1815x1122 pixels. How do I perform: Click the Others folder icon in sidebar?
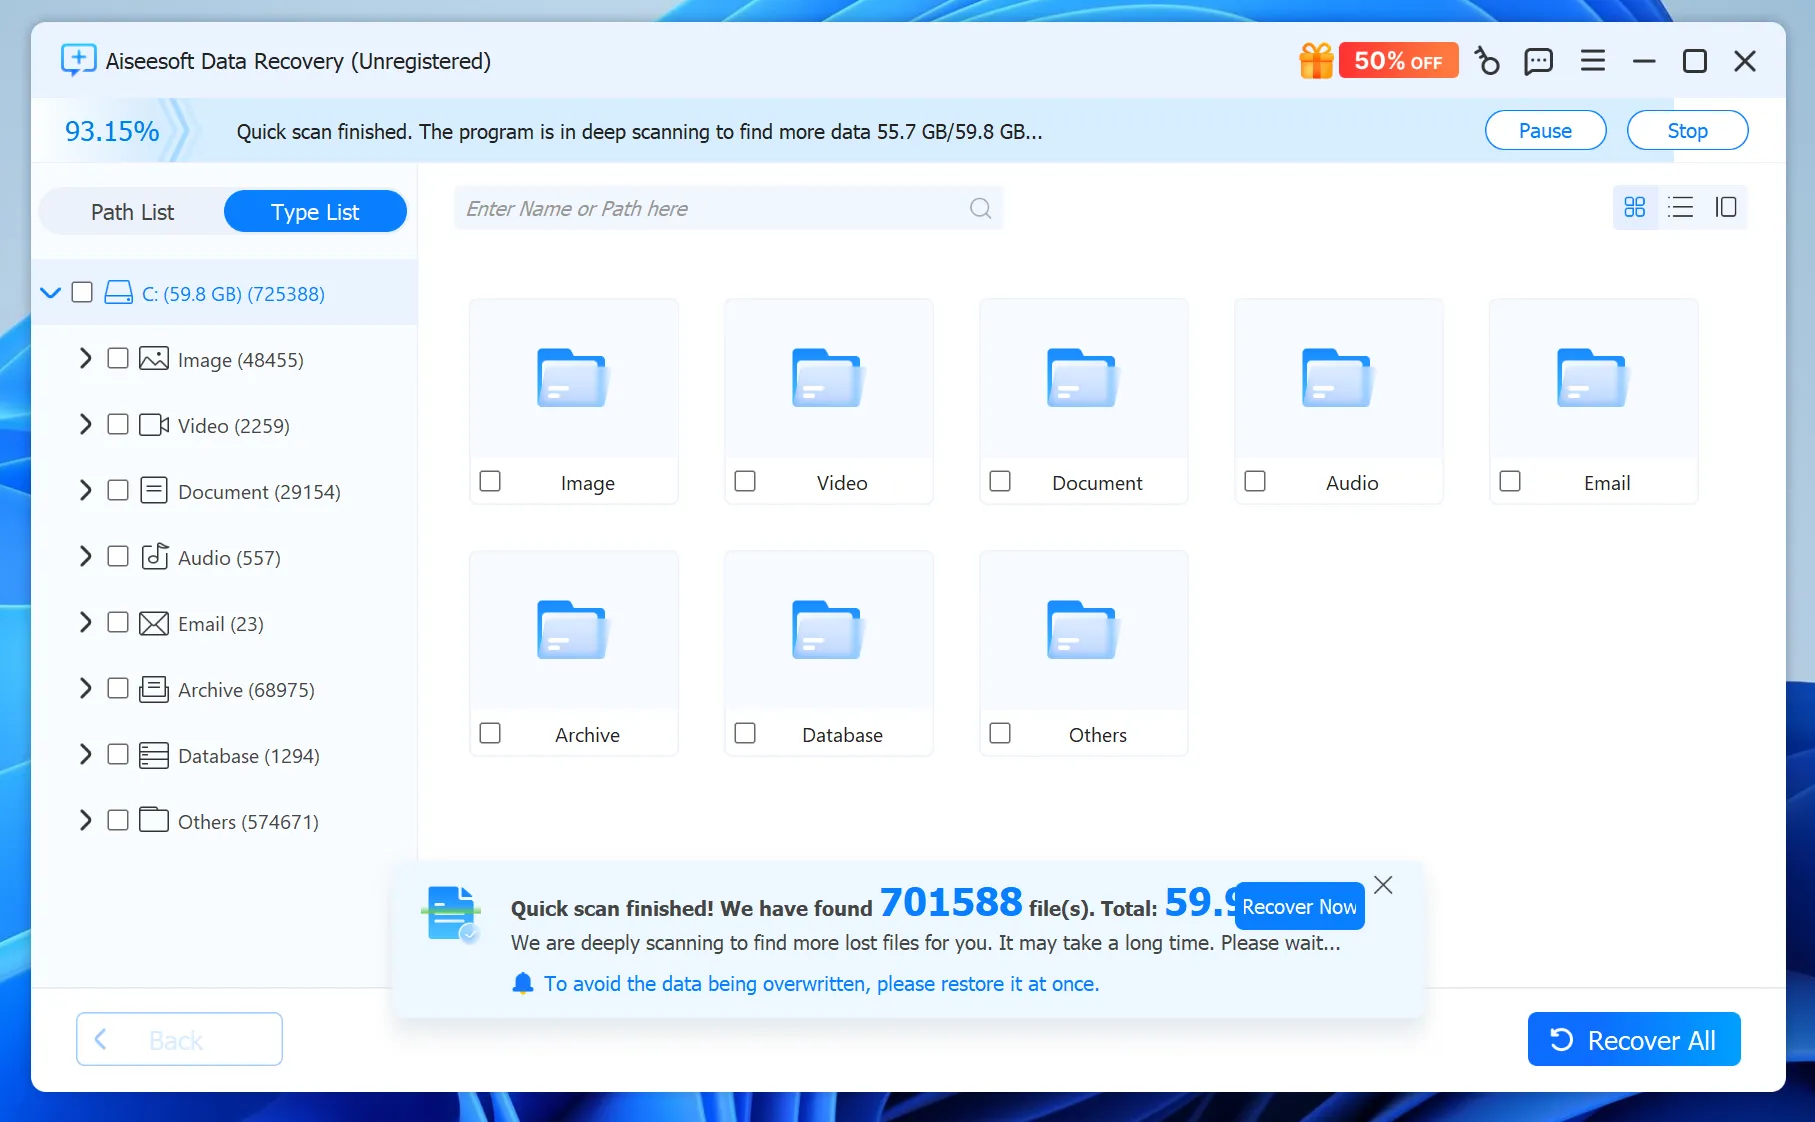pyautogui.click(x=153, y=820)
